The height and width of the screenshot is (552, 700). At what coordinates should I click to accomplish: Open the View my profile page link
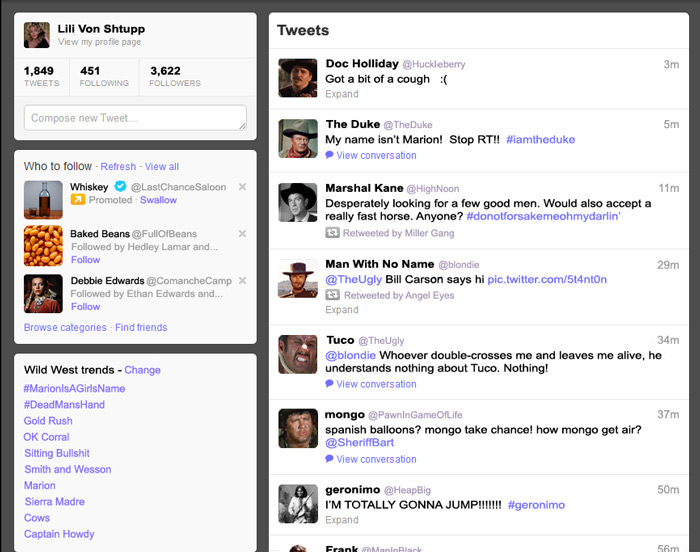99,42
